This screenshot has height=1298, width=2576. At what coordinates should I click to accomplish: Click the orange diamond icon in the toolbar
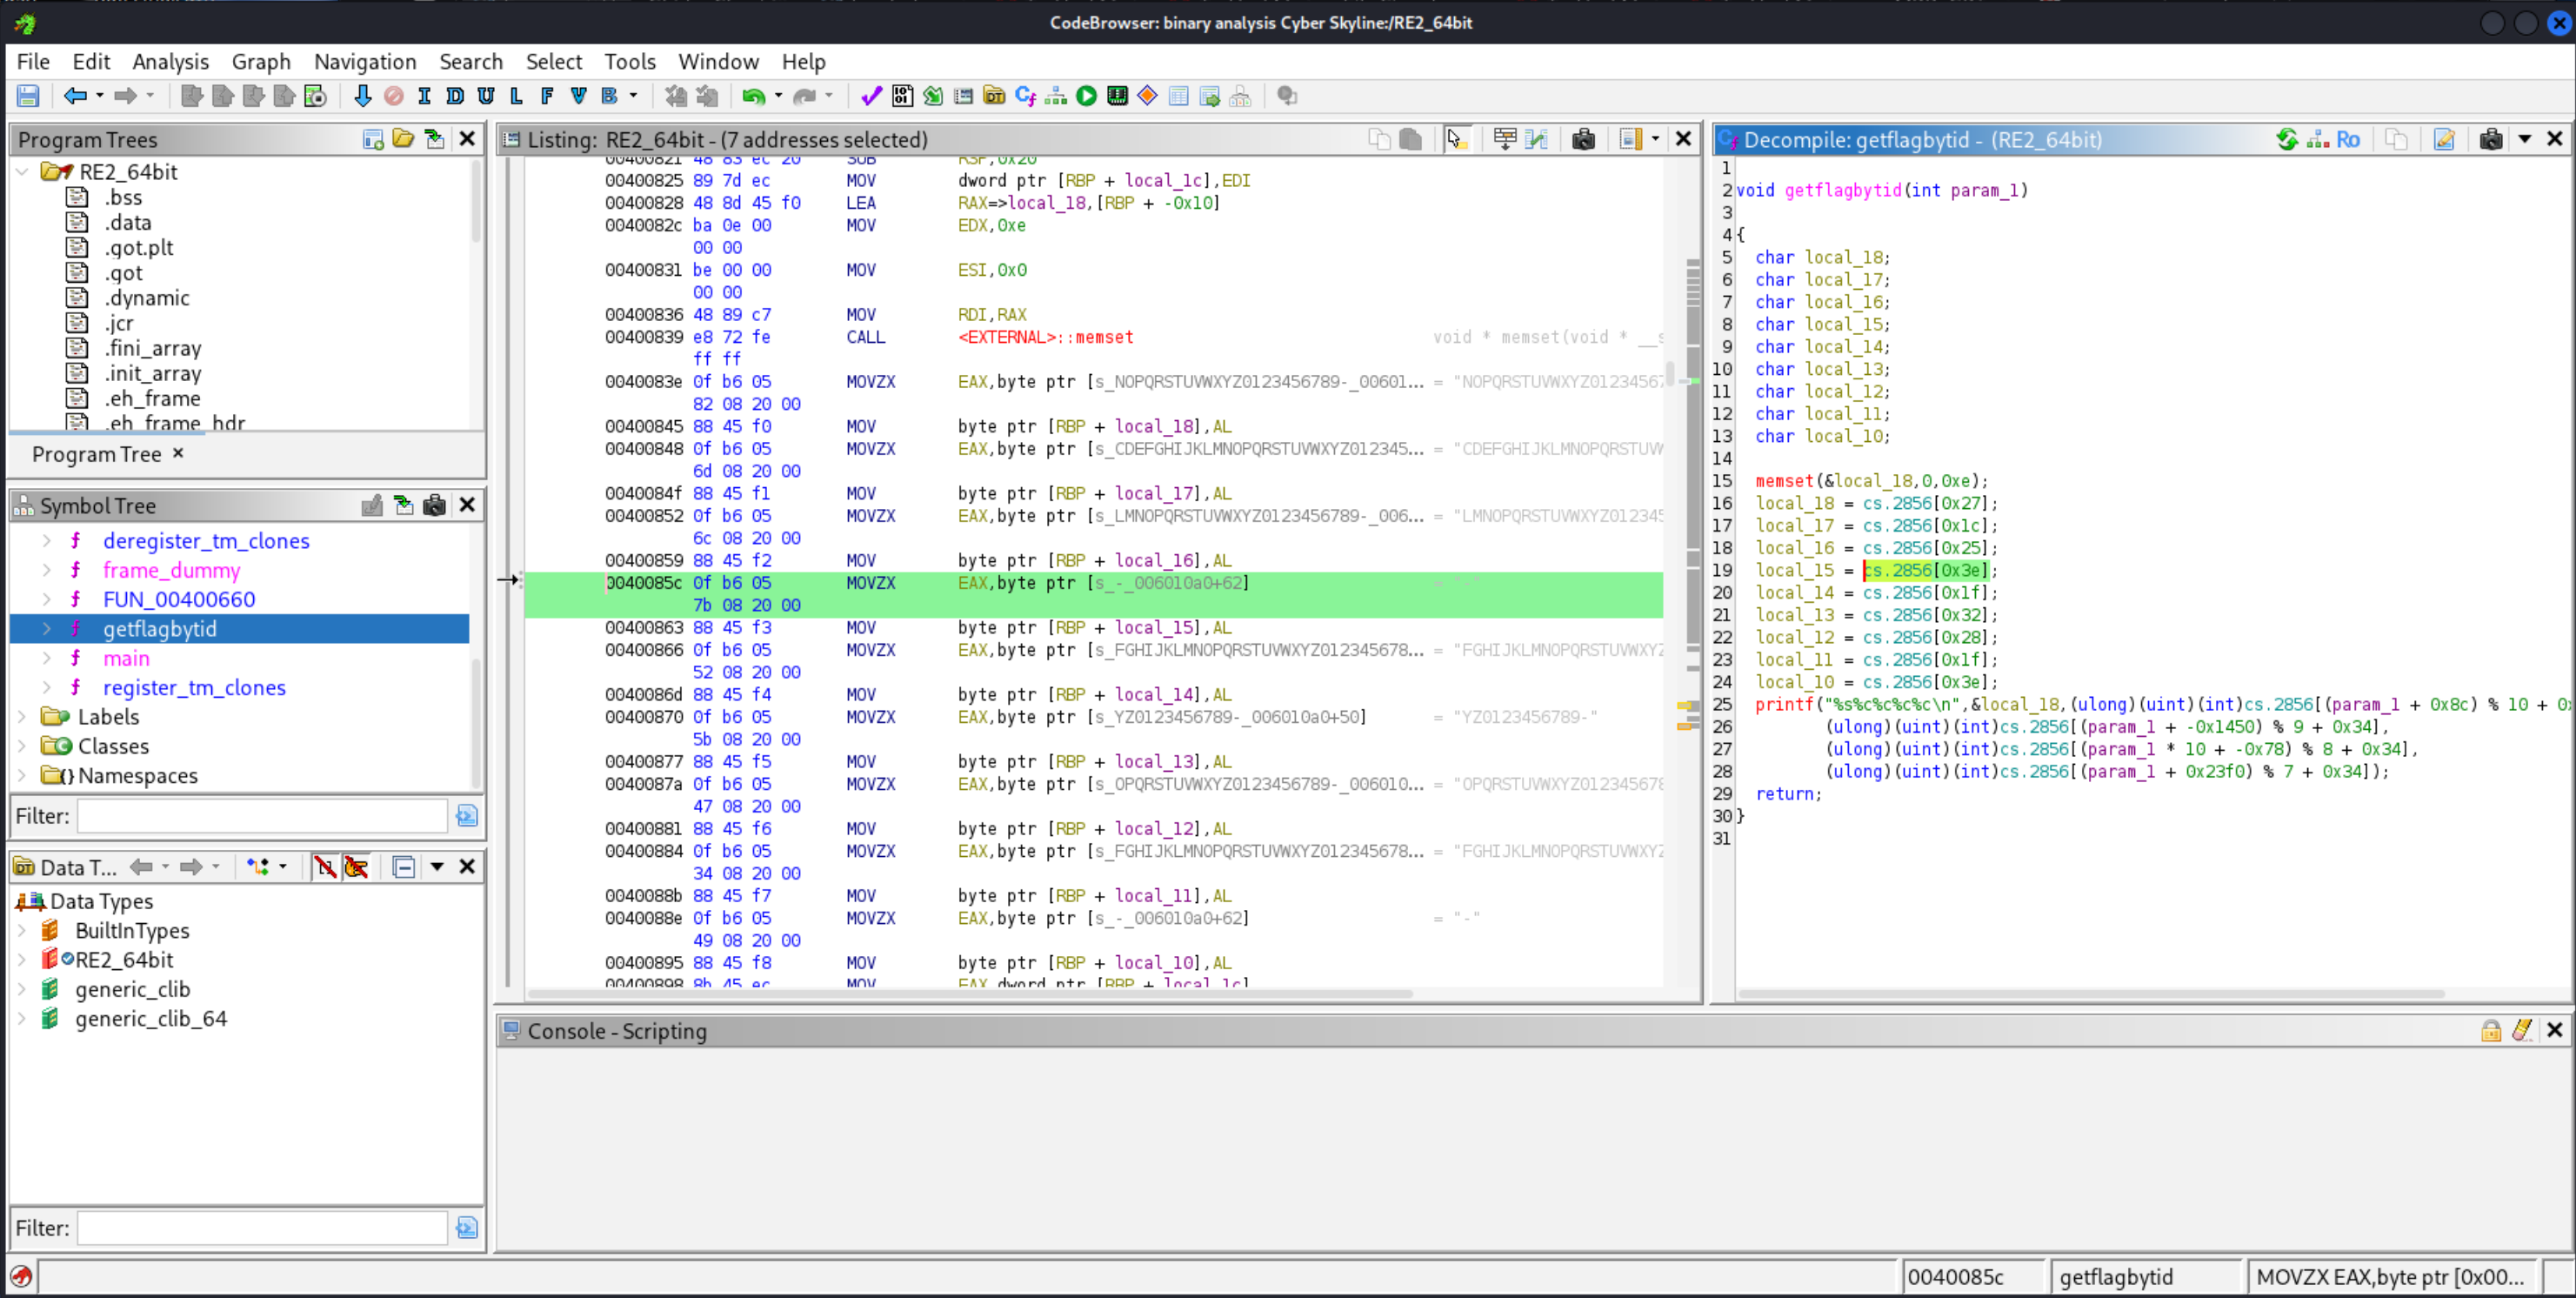(x=1148, y=96)
